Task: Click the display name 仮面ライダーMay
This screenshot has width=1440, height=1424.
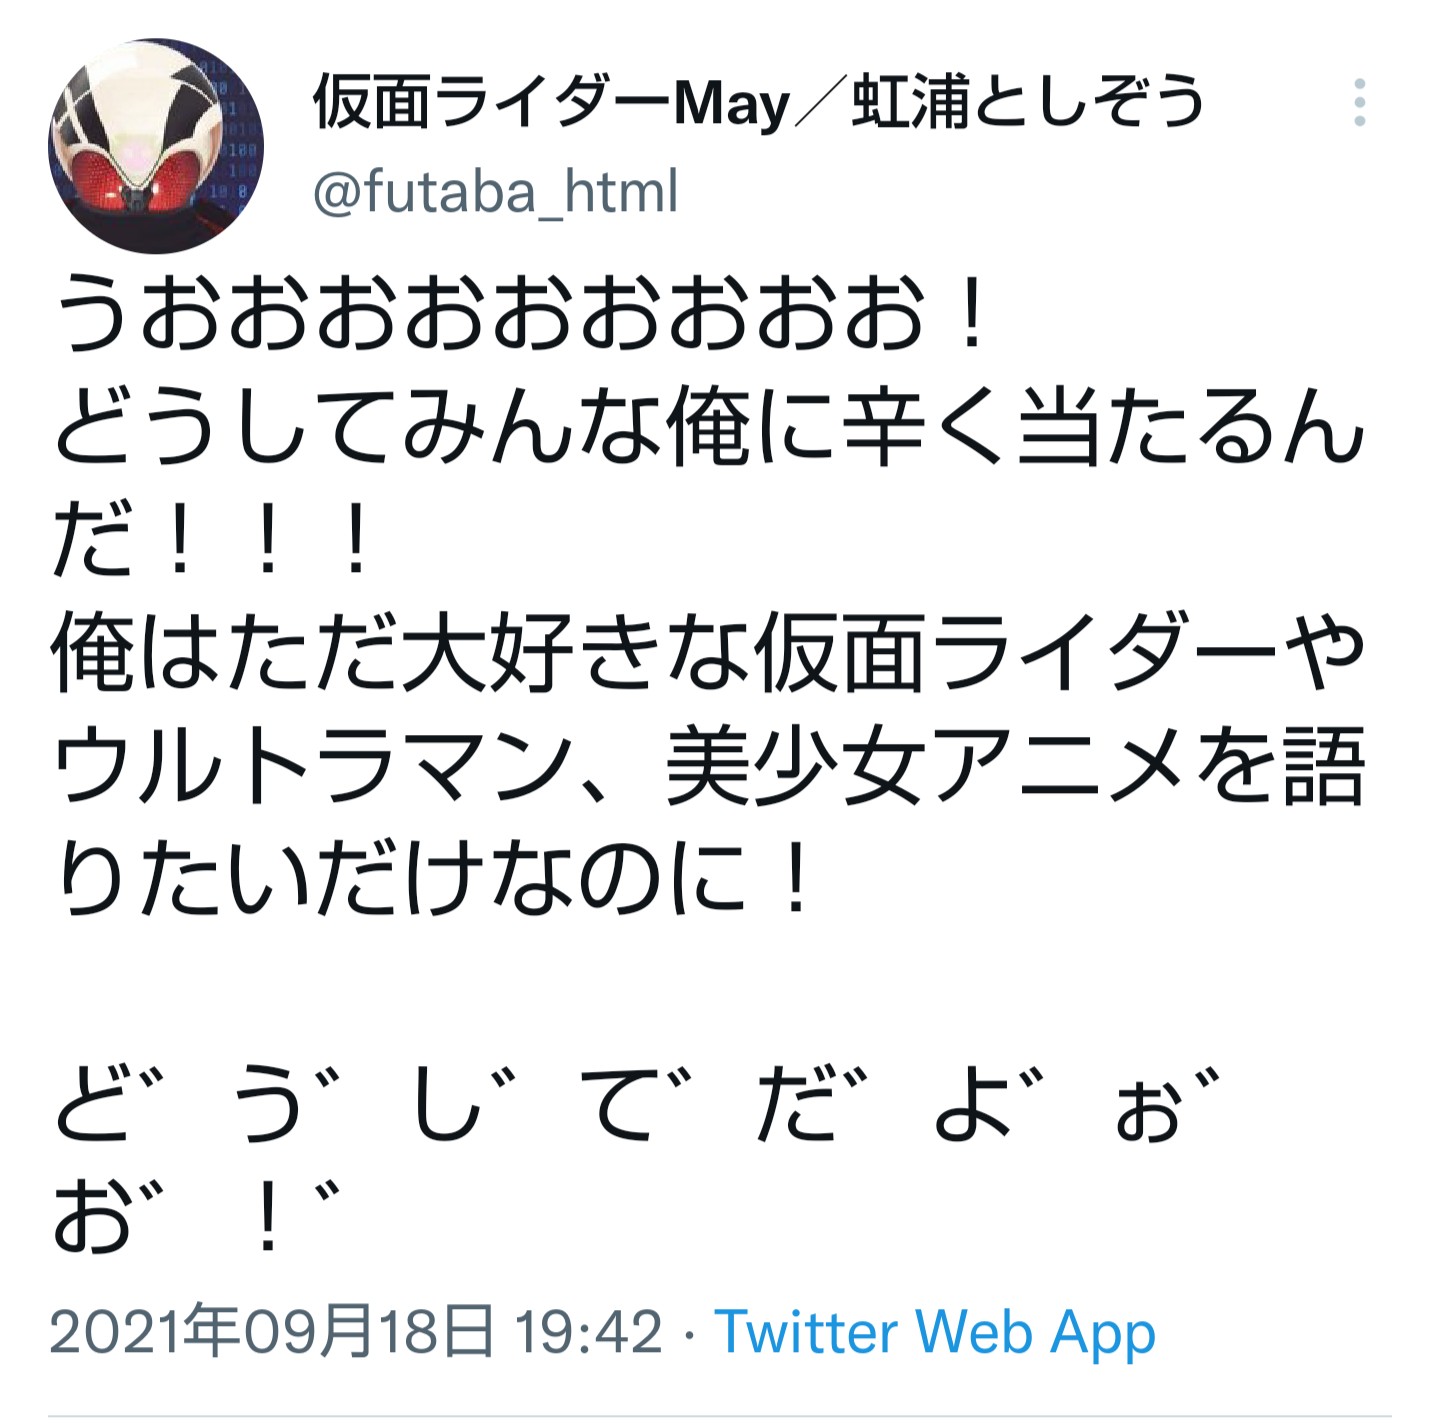Action: 551,102
